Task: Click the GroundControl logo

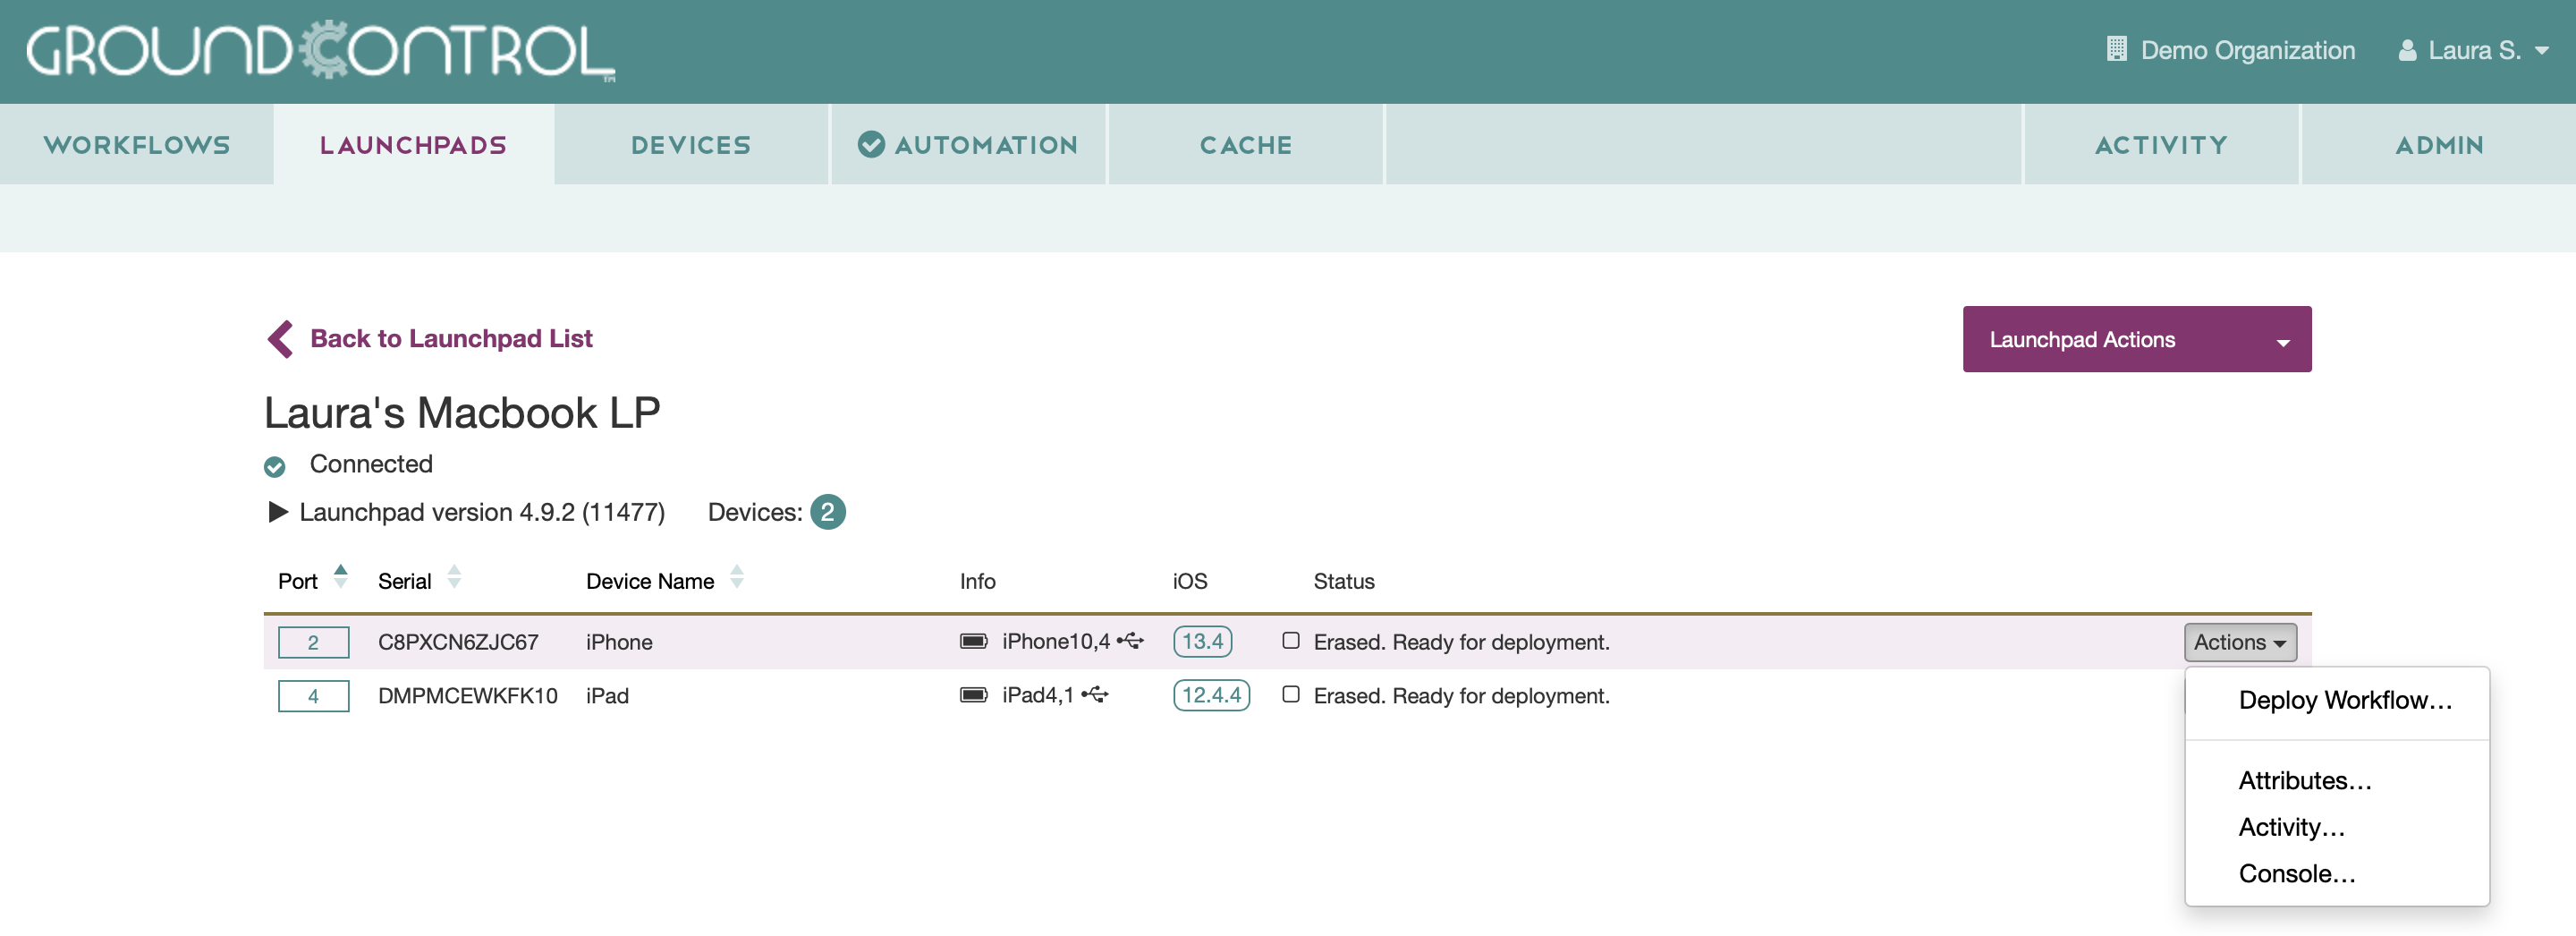Action: (x=320, y=50)
